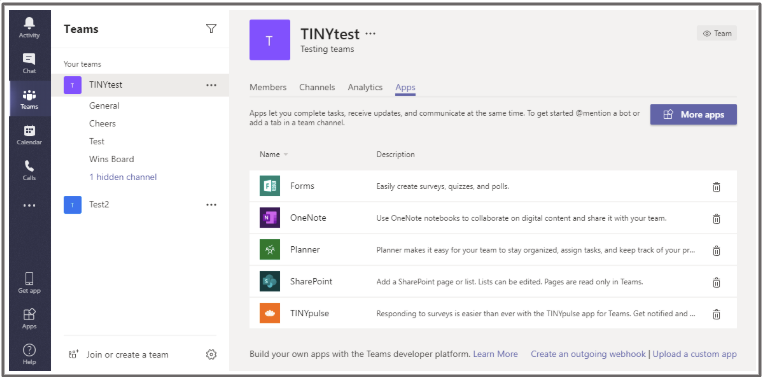Click the 'Your teams' section label
Screen dimensions: 762x377
pyautogui.click(x=83, y=64)
